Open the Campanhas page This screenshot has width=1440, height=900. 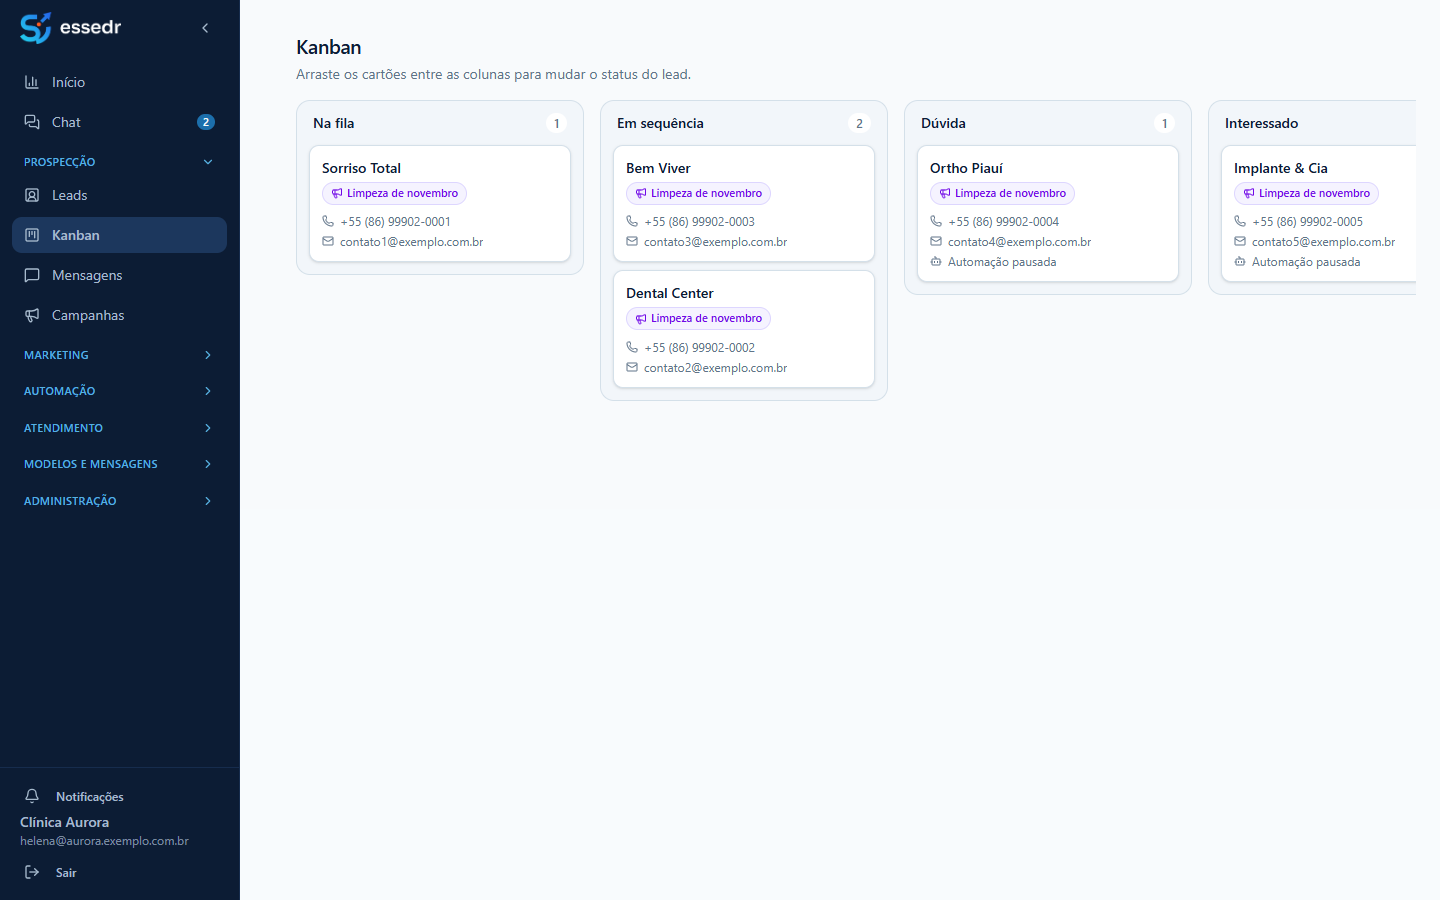(x=119, y=315)
